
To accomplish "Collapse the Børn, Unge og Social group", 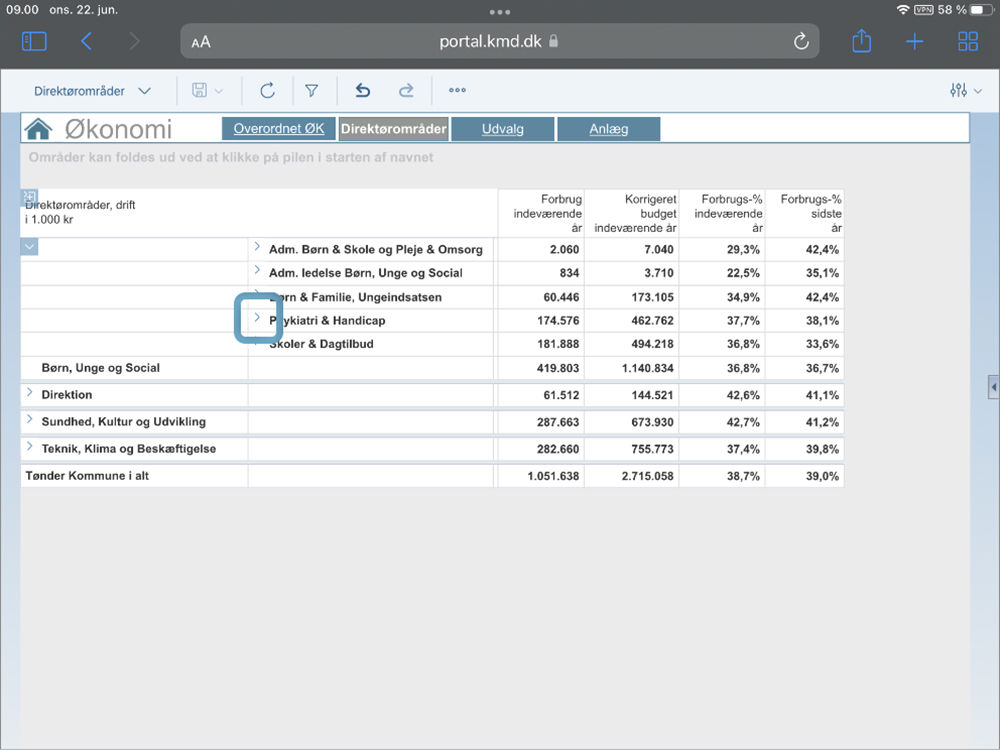I will point(30,247).
